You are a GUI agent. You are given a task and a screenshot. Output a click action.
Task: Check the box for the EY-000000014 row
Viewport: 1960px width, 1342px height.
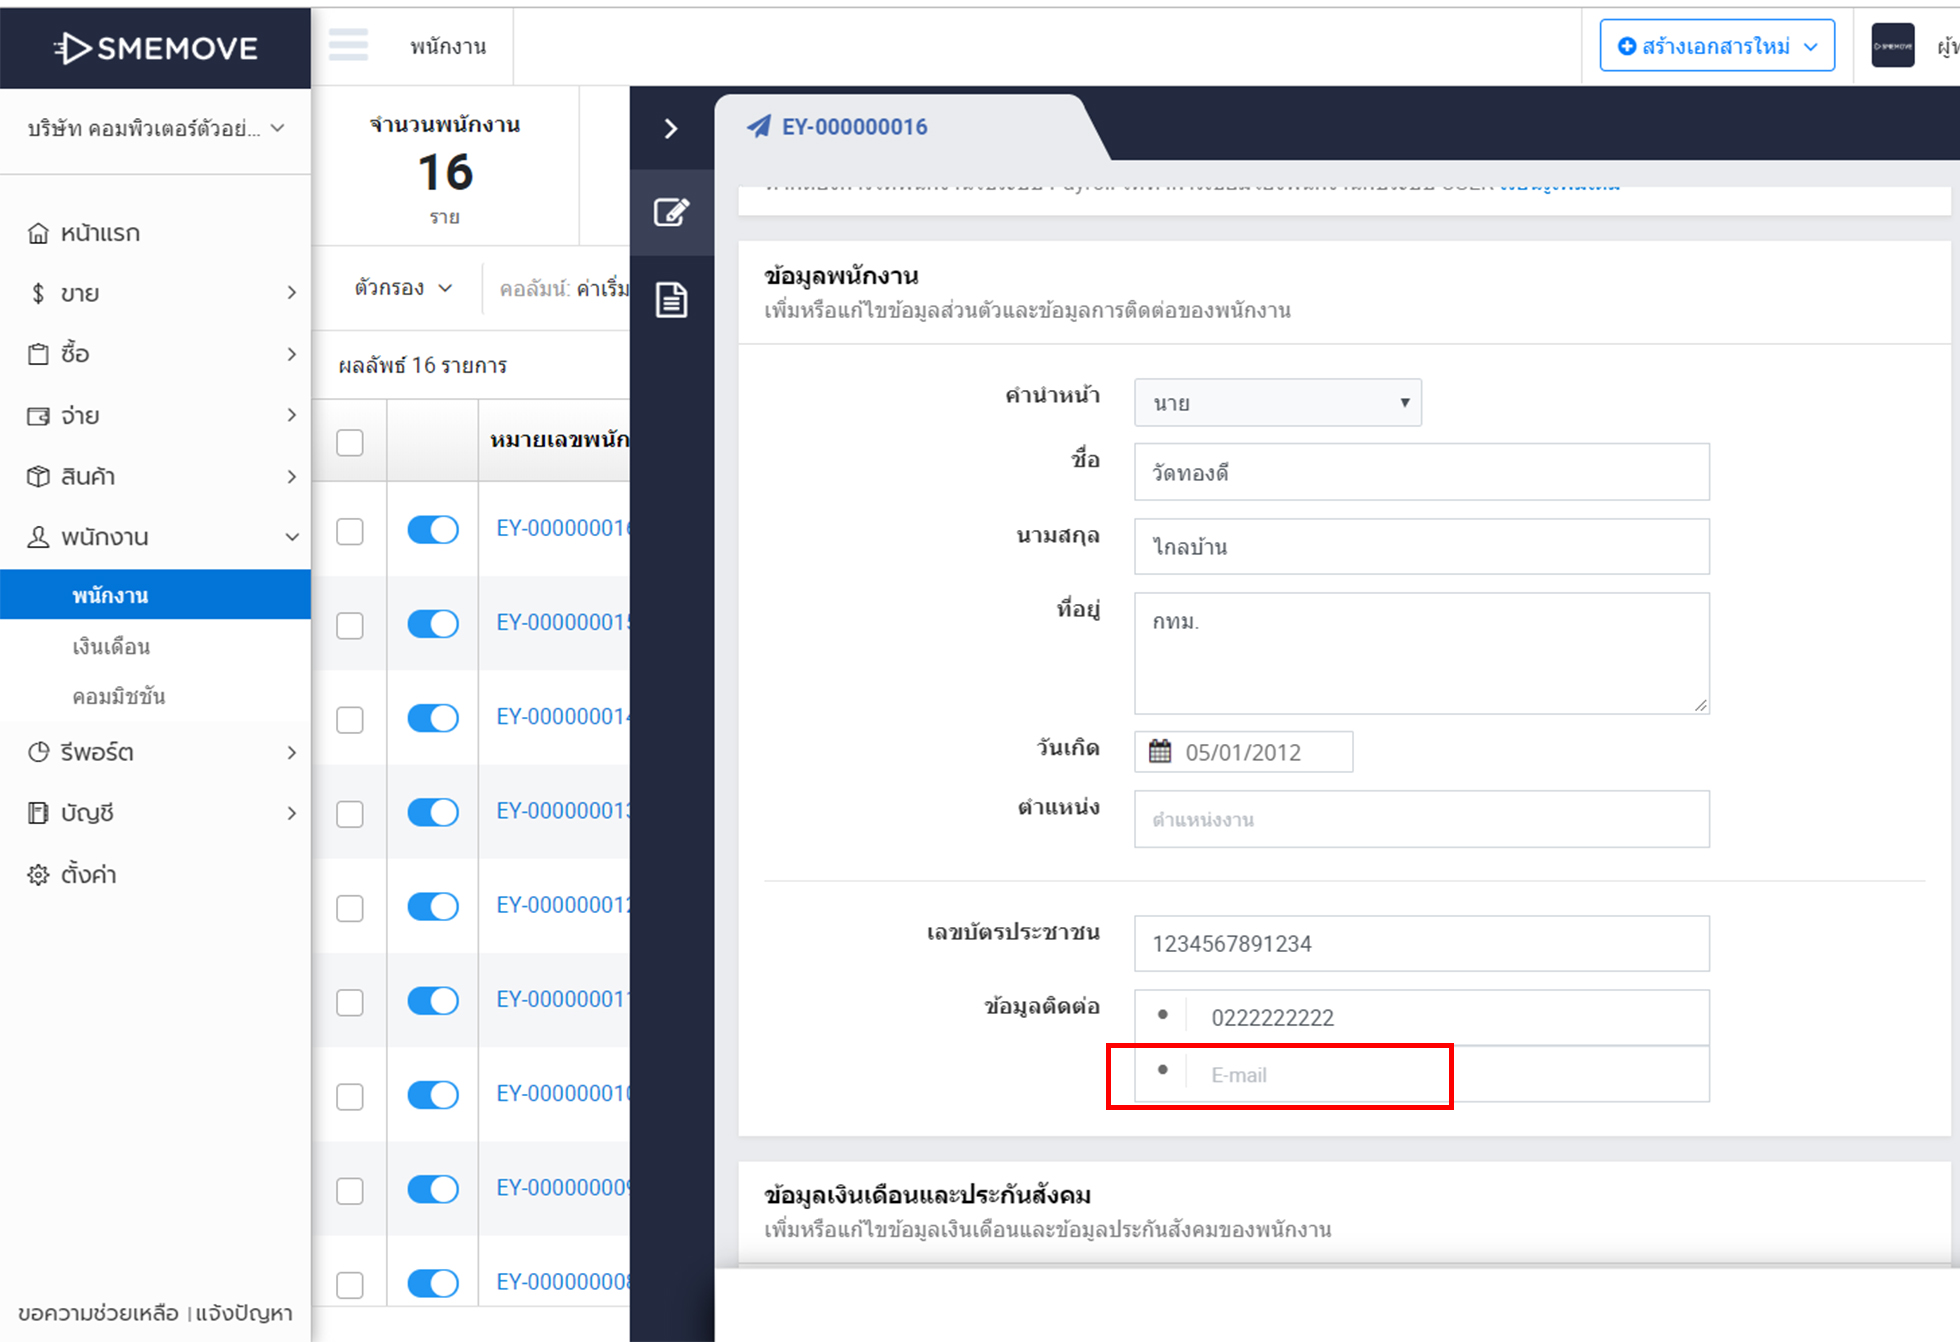(x=350, y=719)
